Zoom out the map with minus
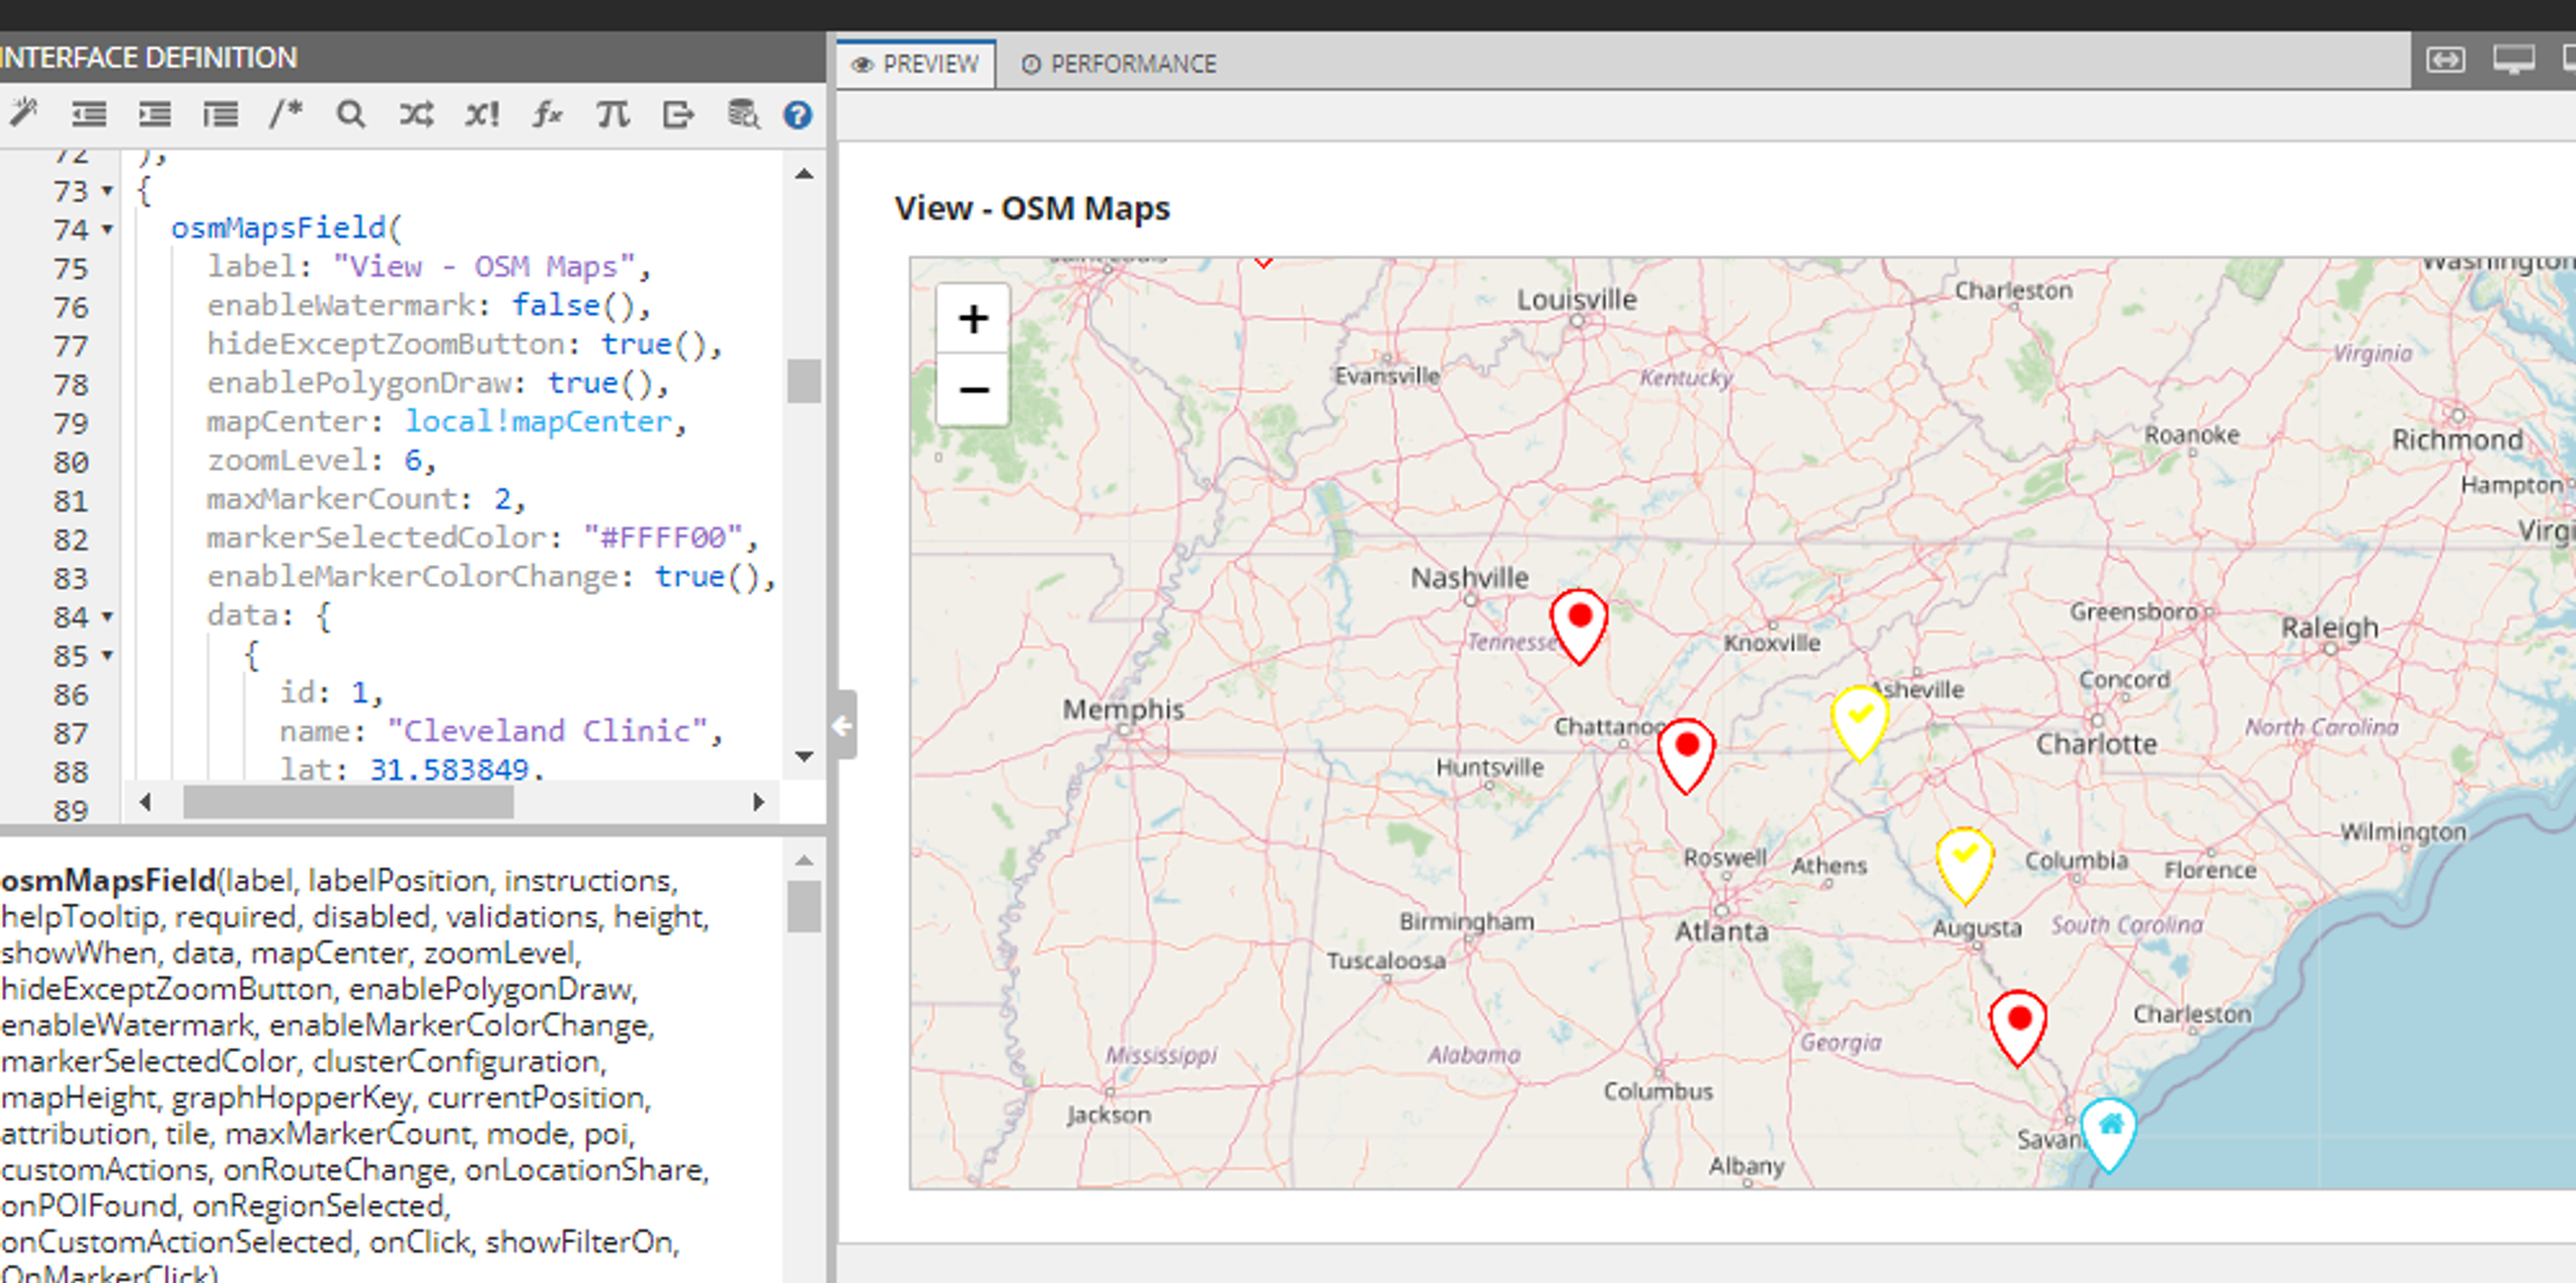2576x1283 pixels. coord(973,389)
